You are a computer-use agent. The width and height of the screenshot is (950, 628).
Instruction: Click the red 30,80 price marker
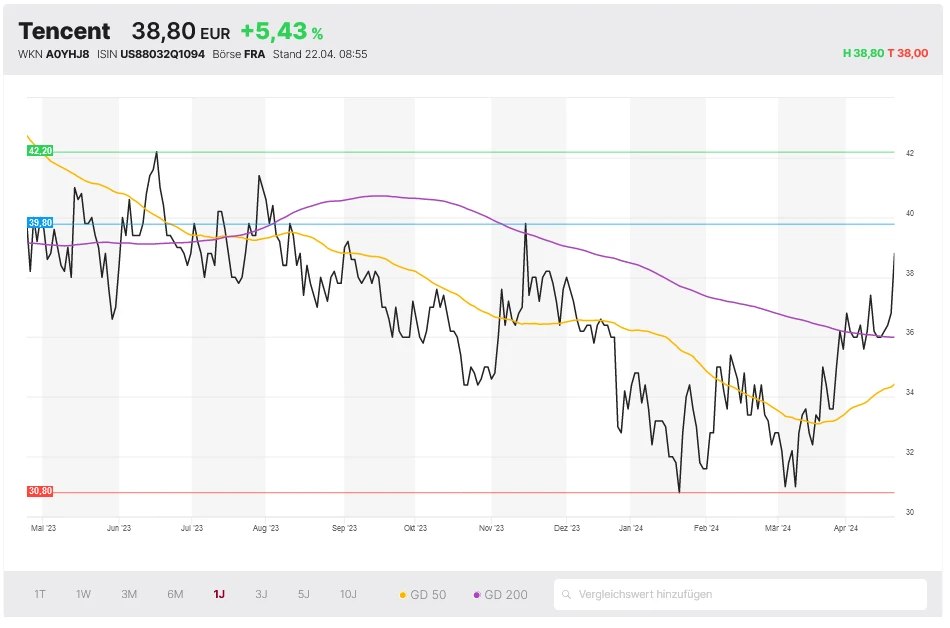[x=40, y=491]
